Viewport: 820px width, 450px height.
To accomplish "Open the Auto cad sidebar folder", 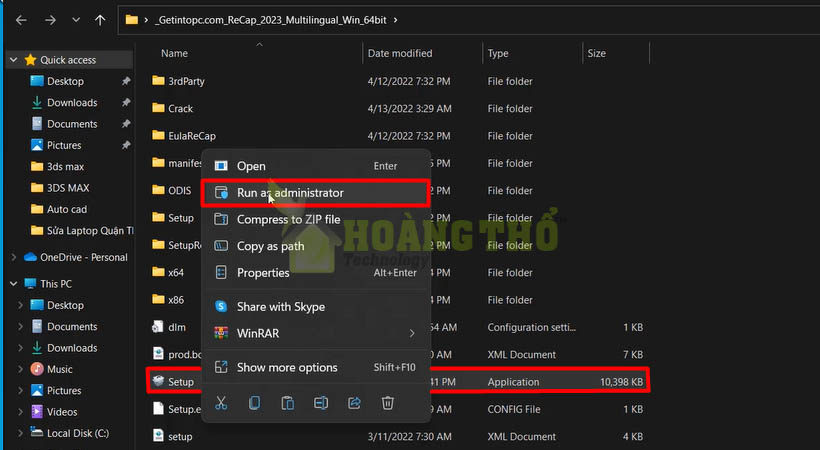I will (67, 209).
